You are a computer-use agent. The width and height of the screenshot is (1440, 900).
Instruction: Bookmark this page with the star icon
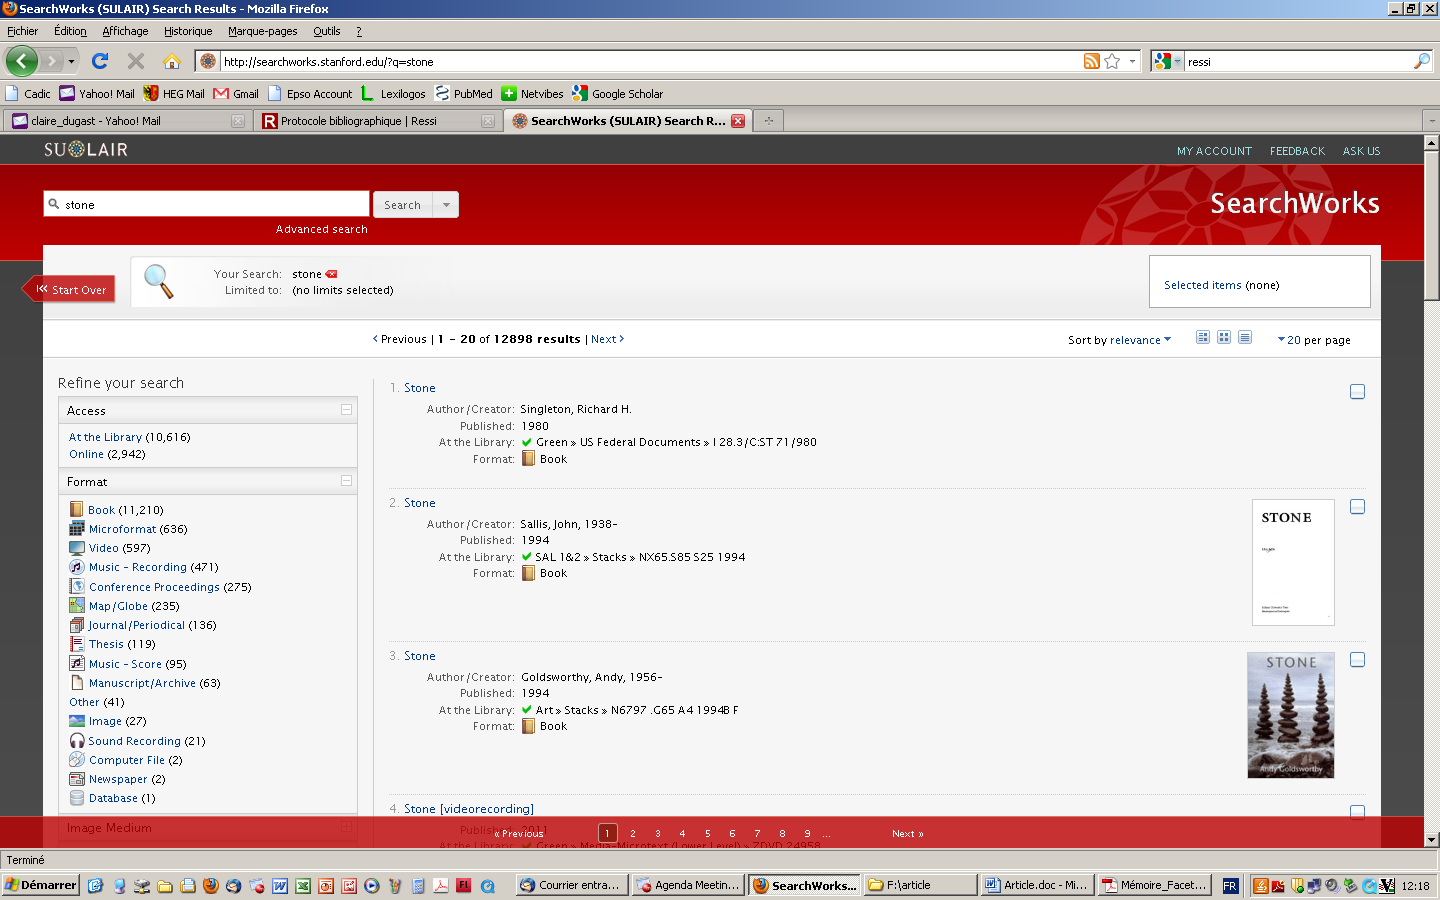1112,61
